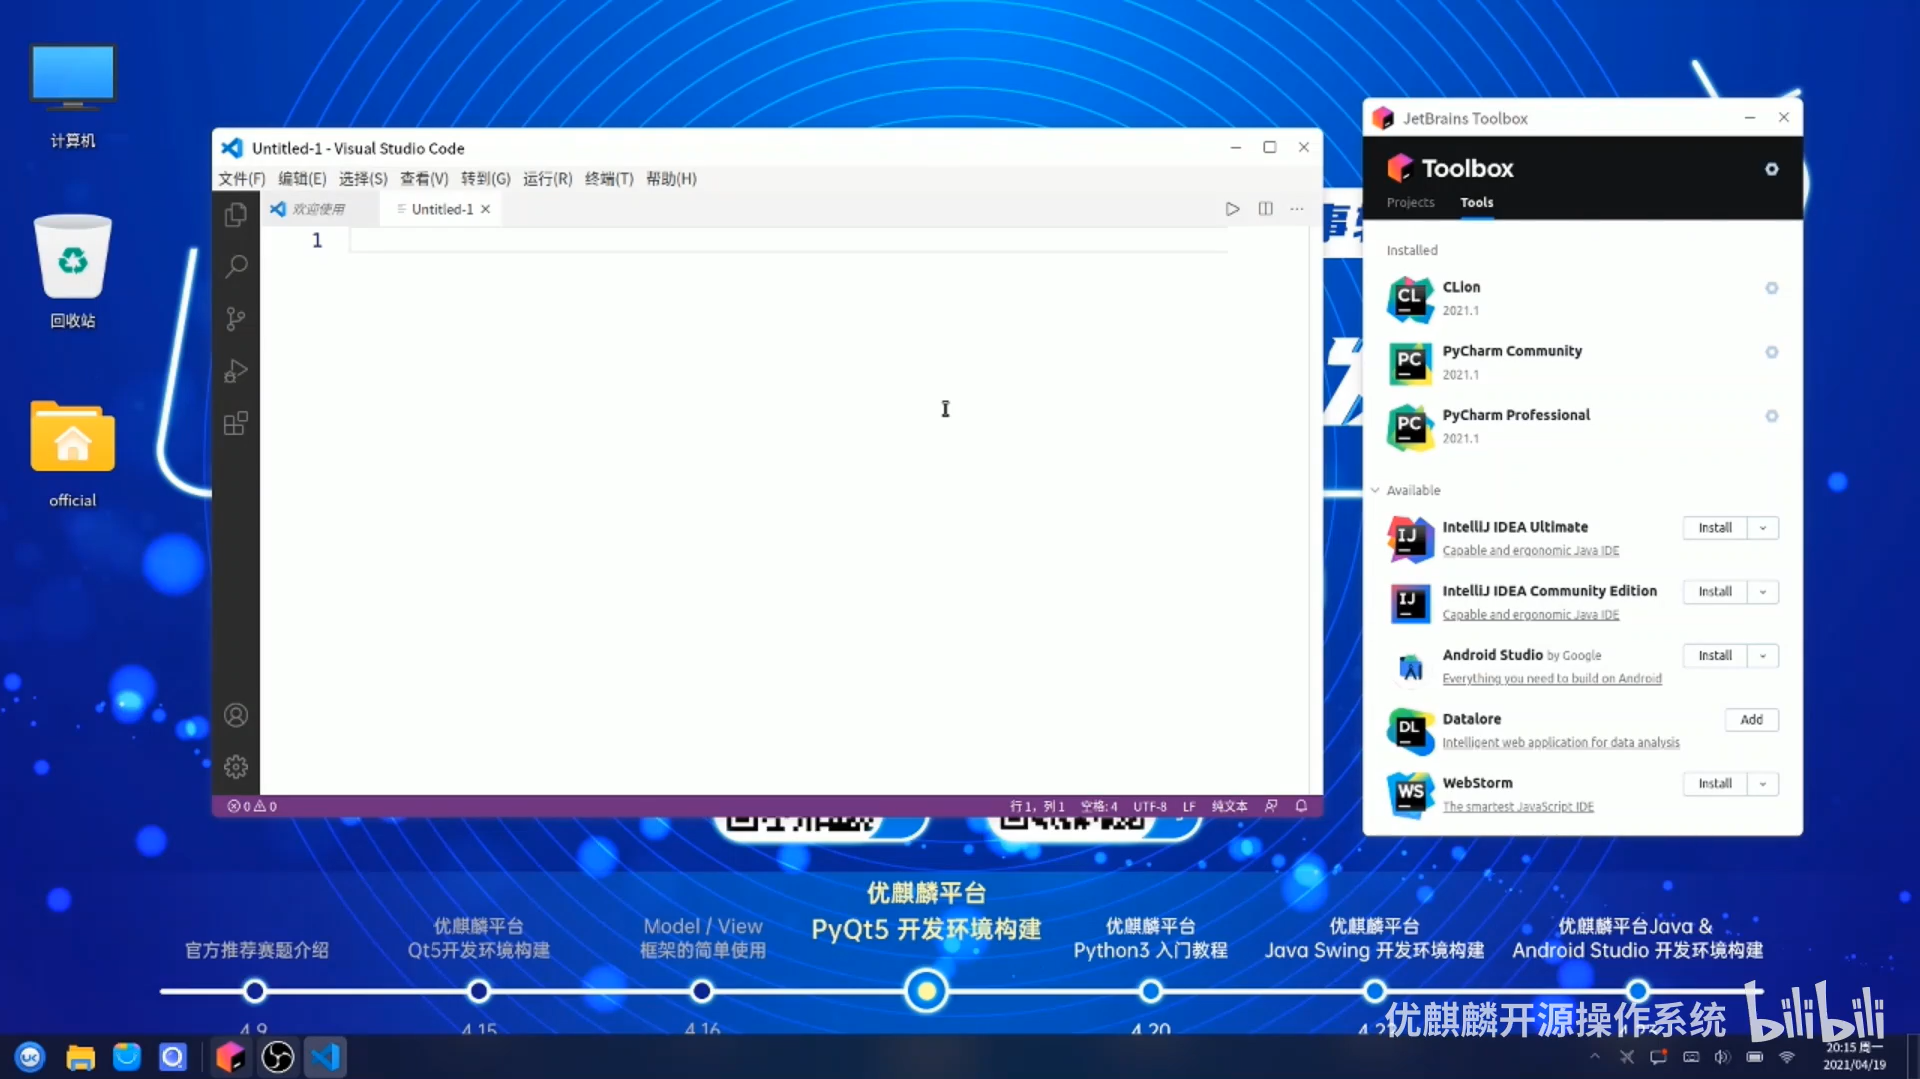1920x1079 pixels.
Task: Click the feedback icon in VS Code status bar
Action: tap(1271, 806)
